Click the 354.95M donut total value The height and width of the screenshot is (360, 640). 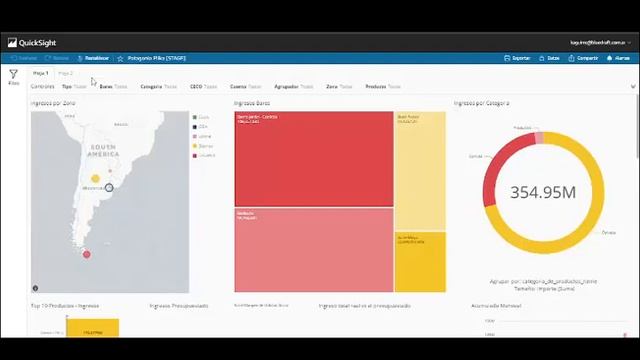tap(543, 192)
